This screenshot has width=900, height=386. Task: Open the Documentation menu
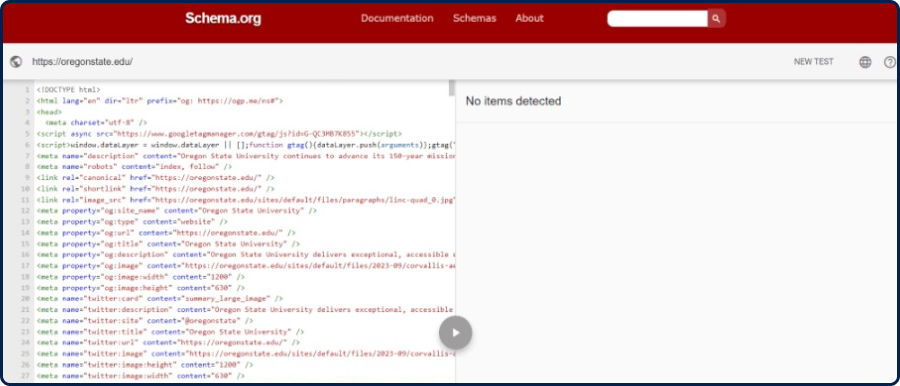coord(397,18)
